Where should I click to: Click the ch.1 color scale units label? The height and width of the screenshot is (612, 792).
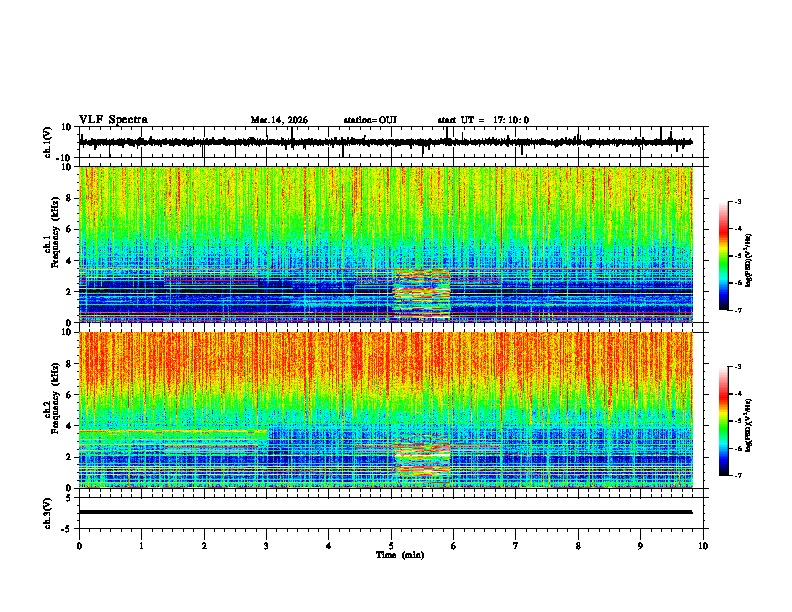(749, 260)
